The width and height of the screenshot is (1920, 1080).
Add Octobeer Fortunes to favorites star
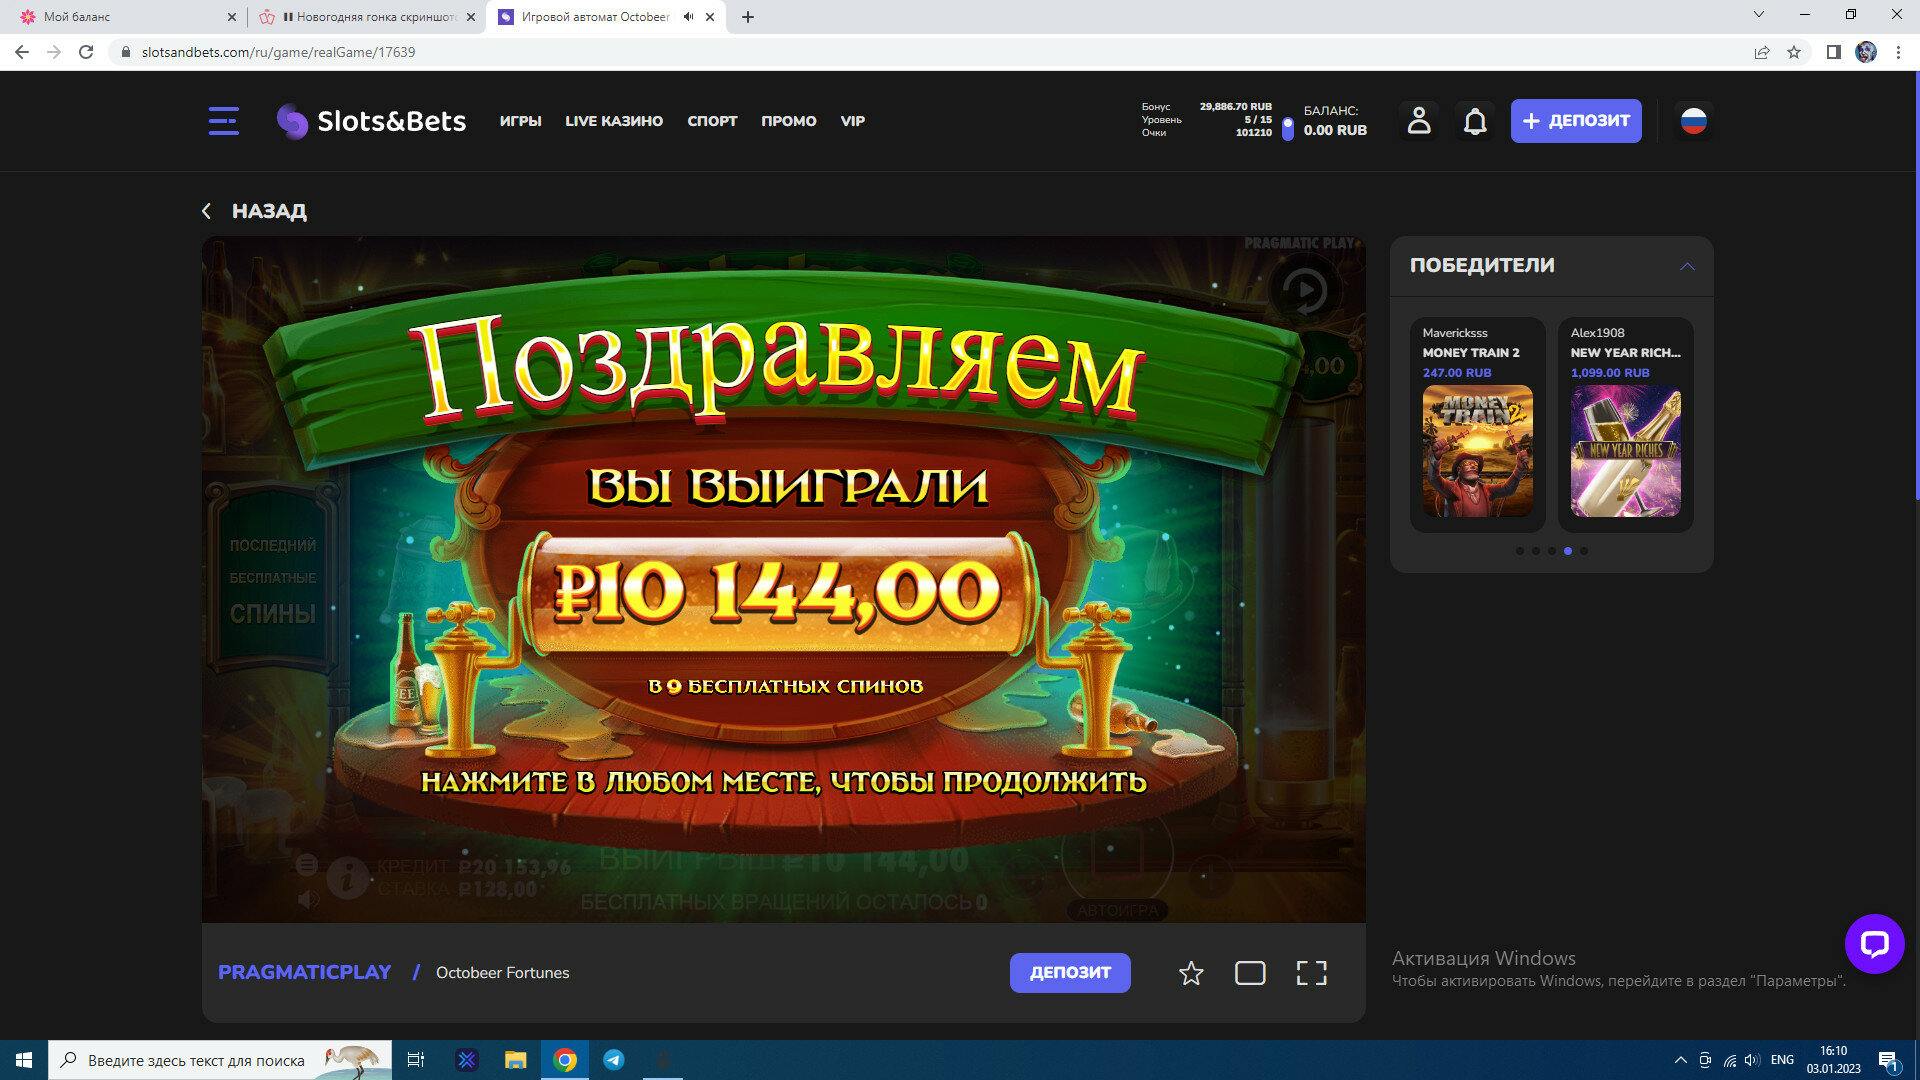pyautogui.click(x=1190, y=973)
